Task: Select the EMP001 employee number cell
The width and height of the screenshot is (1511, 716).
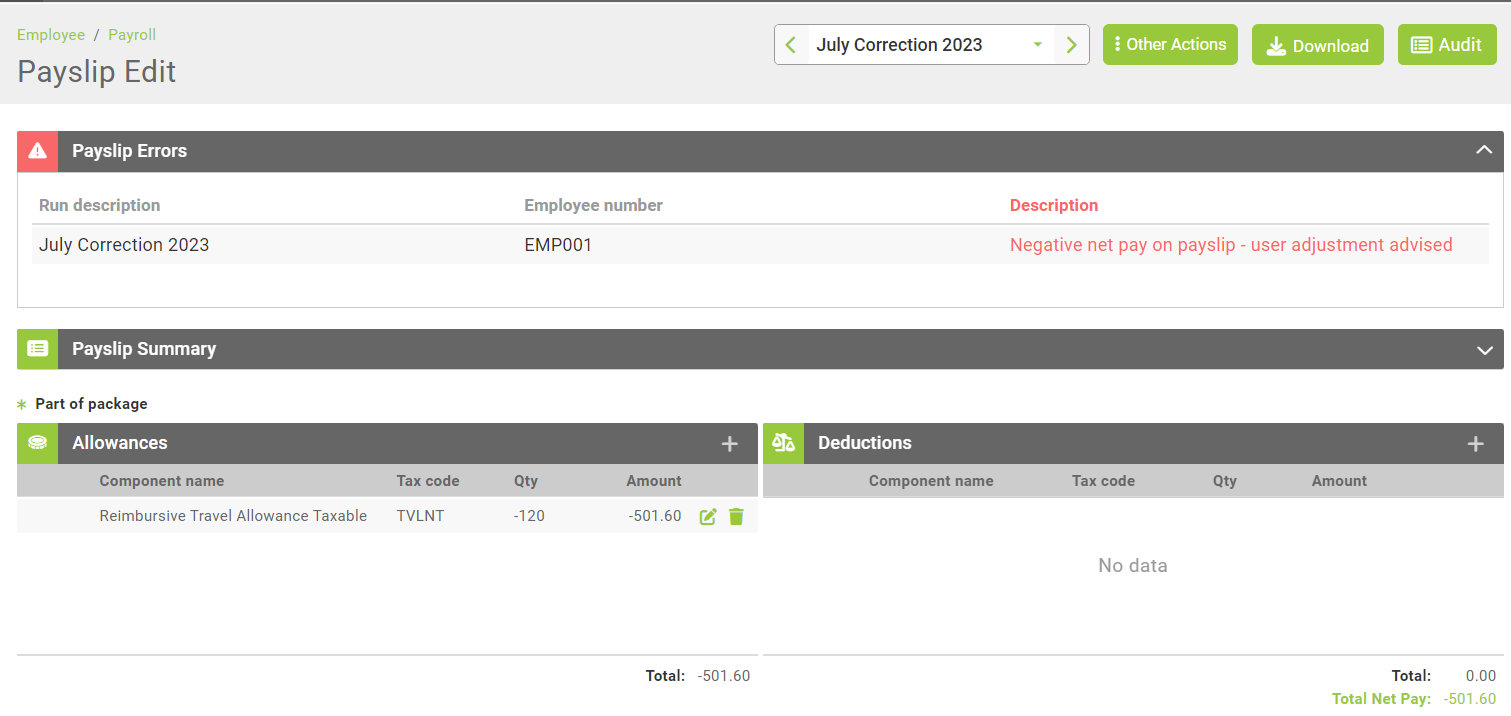Action: [558, 245]
